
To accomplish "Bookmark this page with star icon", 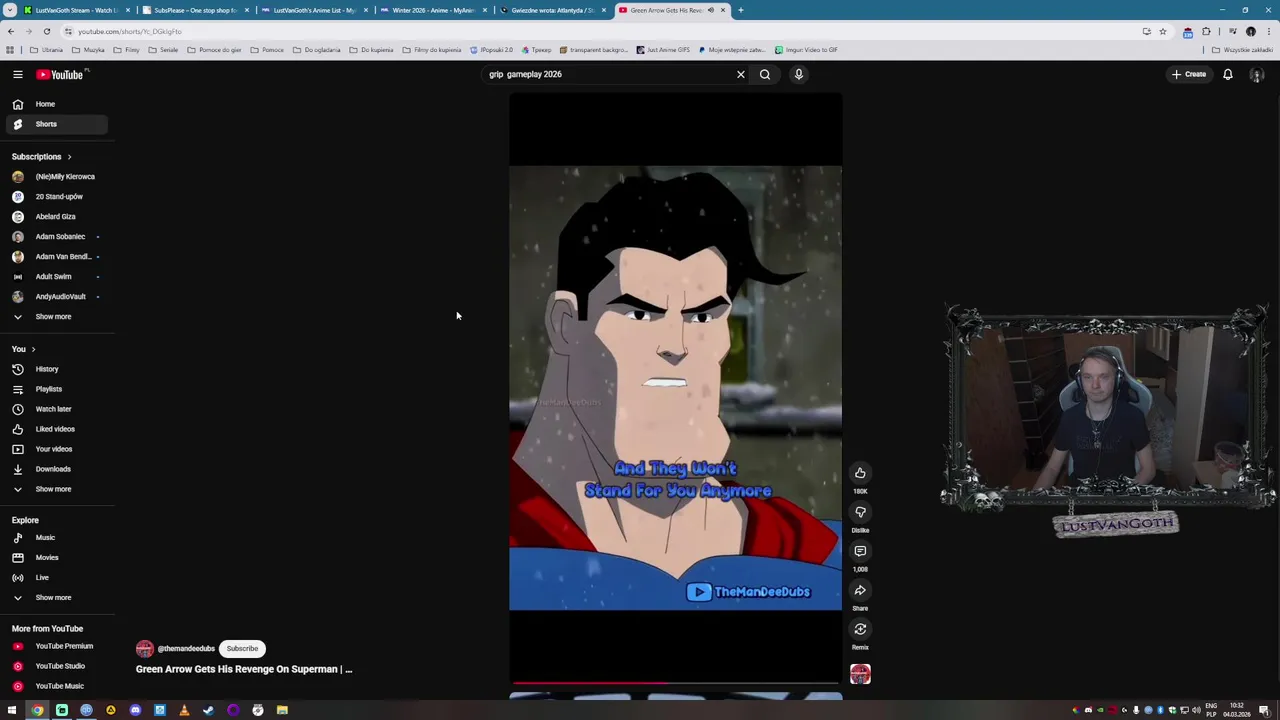I will click(x=1162, y=31).
